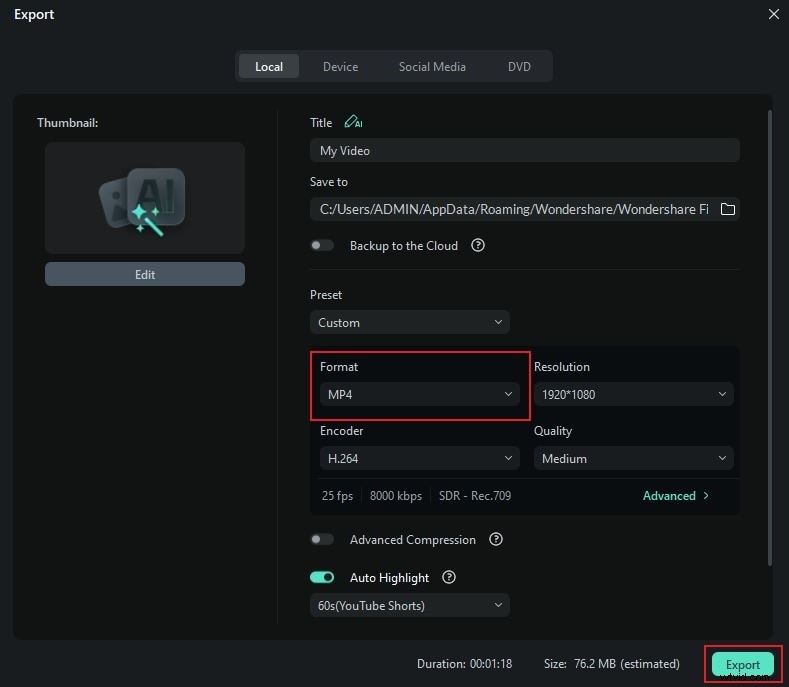
Task: Turn on the Advanced Compression toggle
Action: [x=322, y=539]
